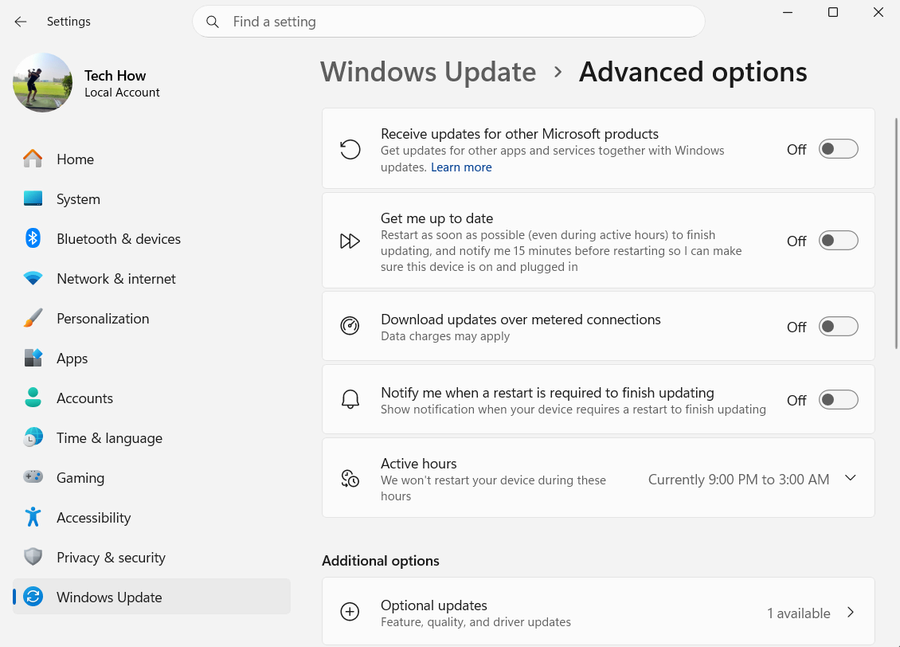Viewport: 900px width, 647px height.
Task: Click the Apps icon in sidebar
Action: (x=33, y=358)
